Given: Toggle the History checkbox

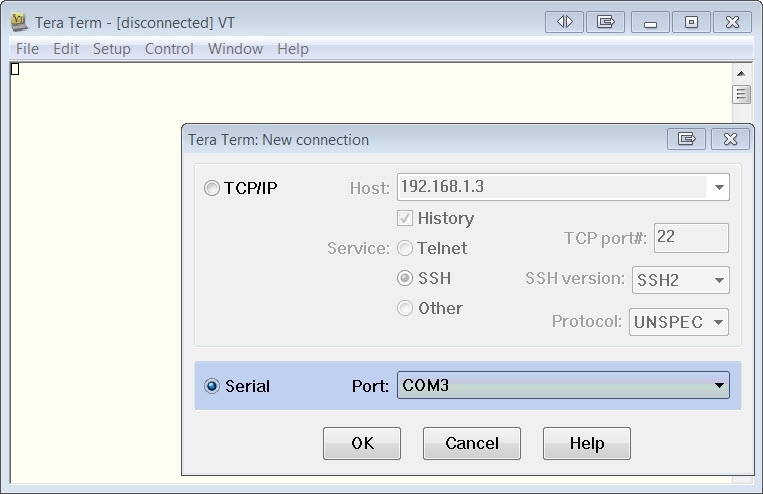Looking at the screenshot, I should (x=405, y=218).
